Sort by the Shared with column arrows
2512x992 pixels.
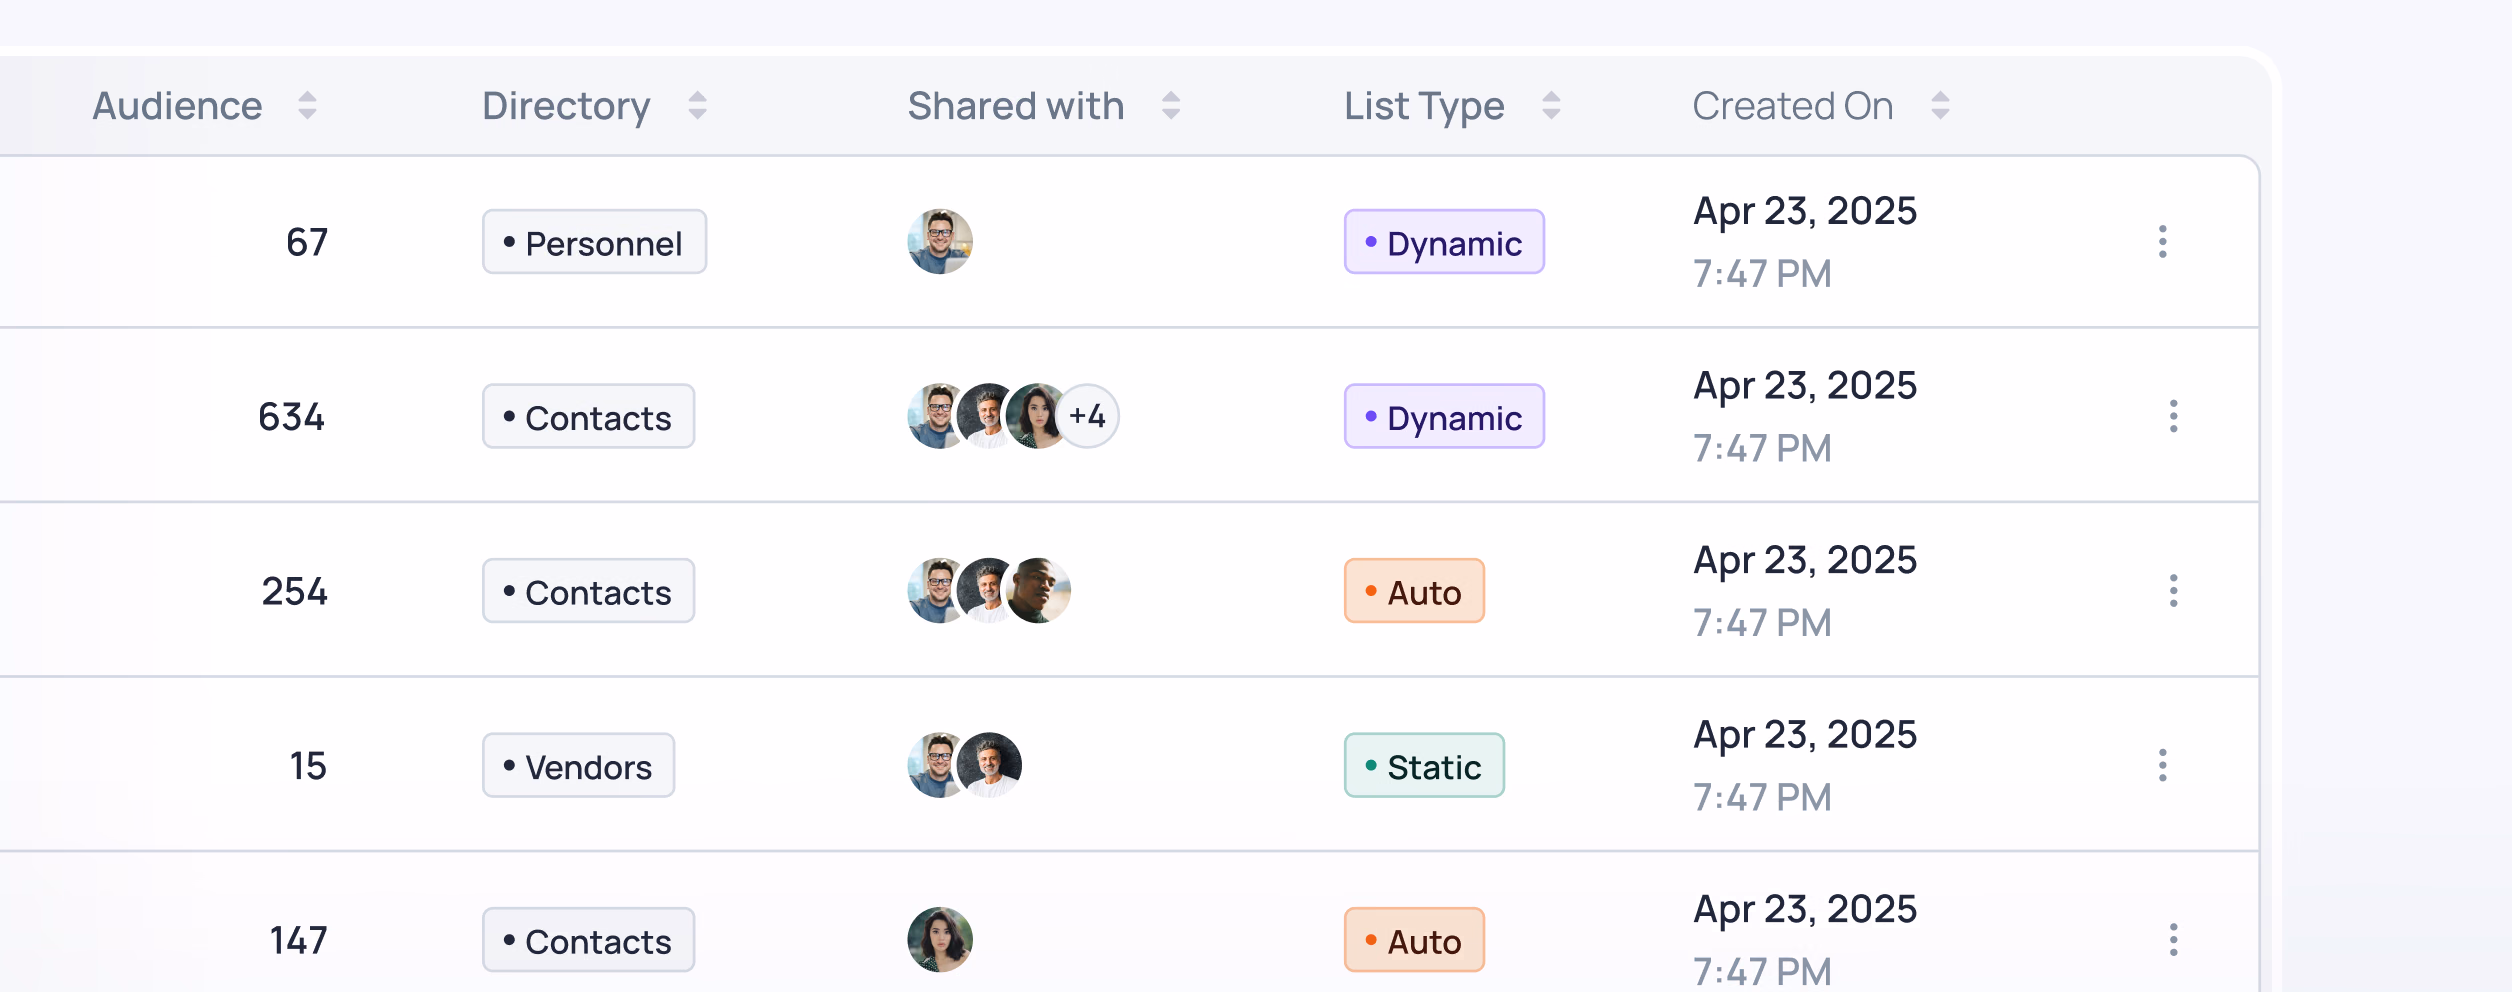[x=1171, y=106]
